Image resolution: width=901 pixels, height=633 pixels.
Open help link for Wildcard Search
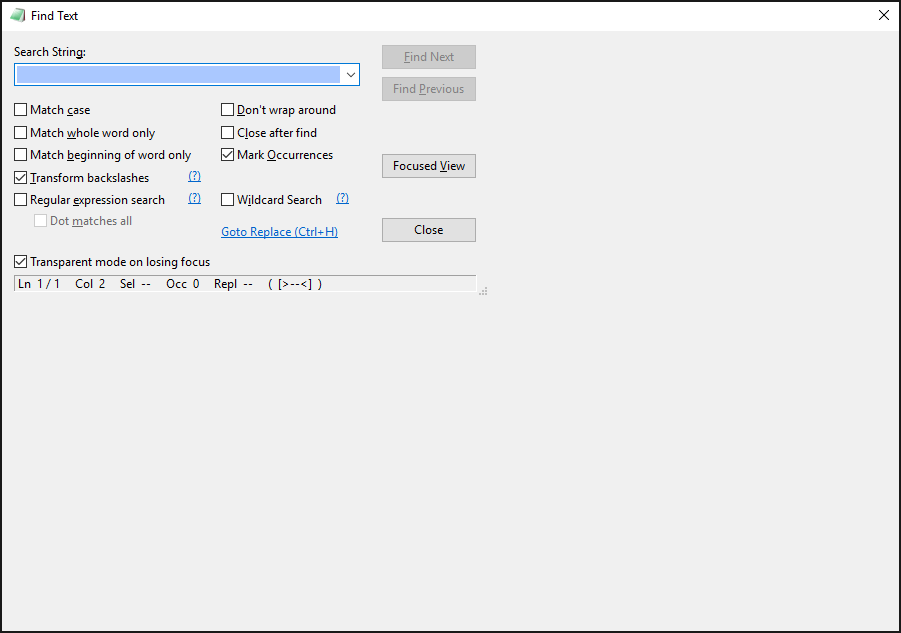pyautogui.click(x=342, y=198)
